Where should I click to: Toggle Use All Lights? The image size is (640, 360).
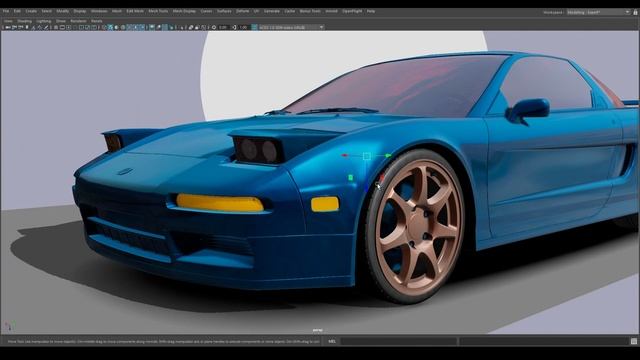click(x=136, y=27)
